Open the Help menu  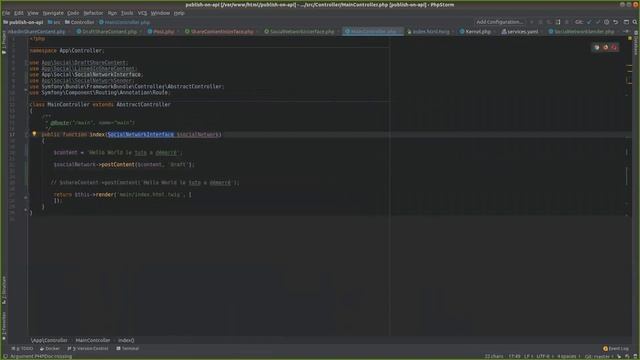tap(179, 13)
